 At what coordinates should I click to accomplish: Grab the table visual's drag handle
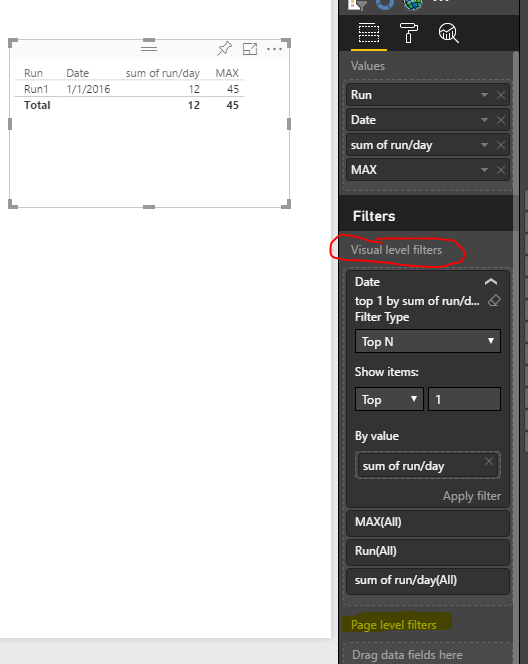[149, 49]
